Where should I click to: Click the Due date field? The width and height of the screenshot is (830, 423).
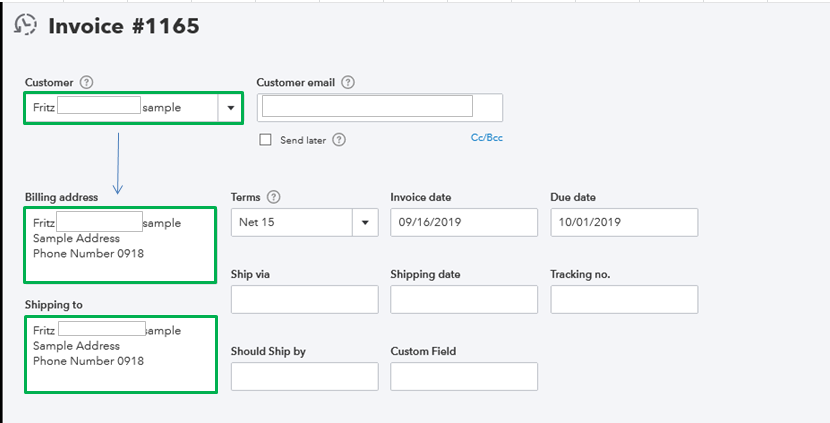tap(624, 222)
